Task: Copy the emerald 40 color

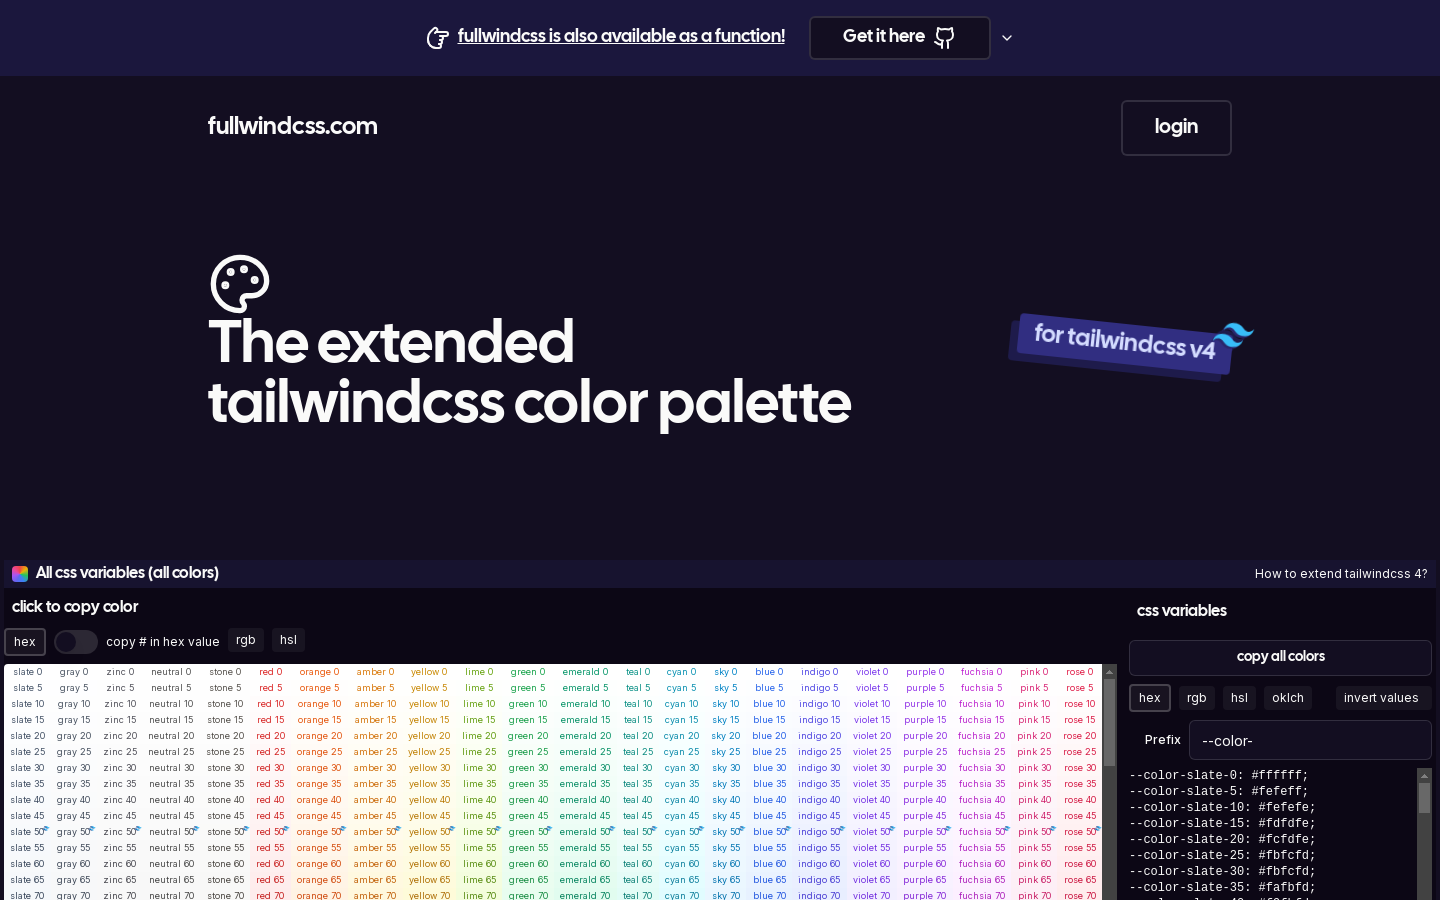Action: pyautogui.click(x=585, y=800)
